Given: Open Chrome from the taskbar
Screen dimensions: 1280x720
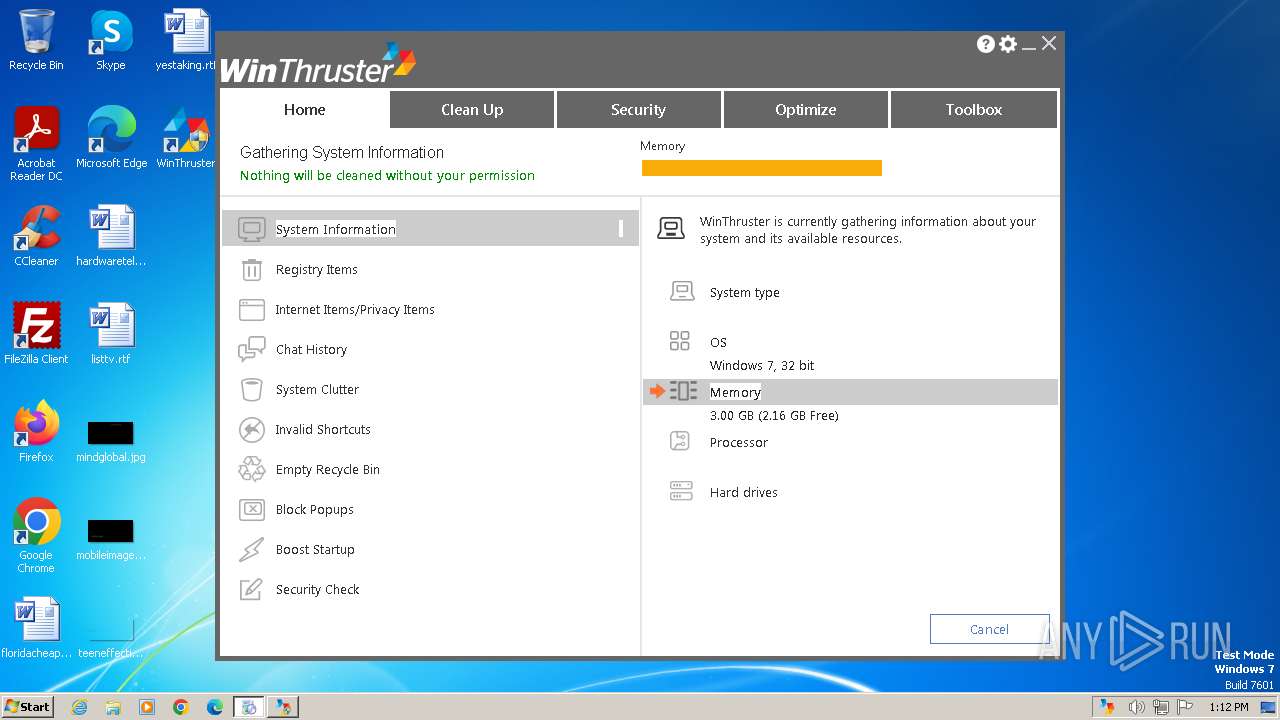Looking at the screenshot, I should click(181, 707).
